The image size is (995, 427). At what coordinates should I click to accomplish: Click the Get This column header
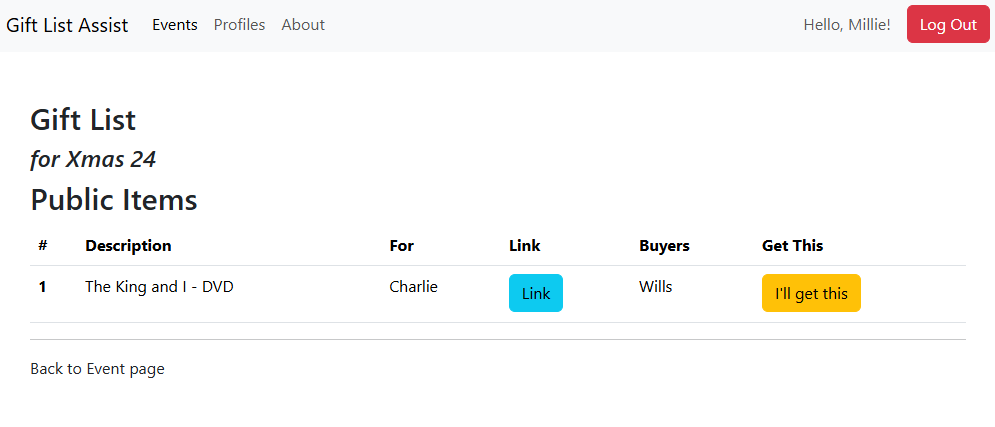pyautogui.click(x=792, y=246)
